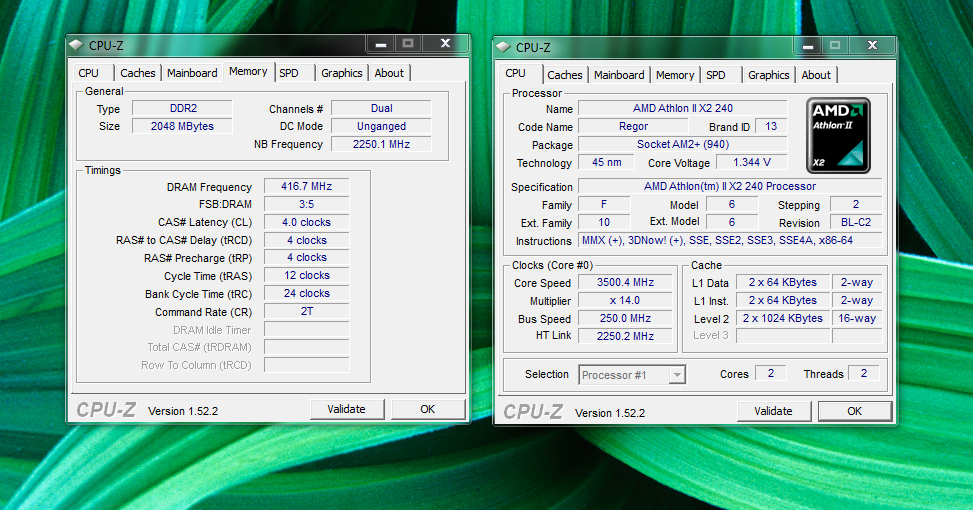Image resolution: width=973 pixels, height=510 pixels.
Task: Click the 16-way Level 2 associativity field
Action: click(x=857, y=318)
